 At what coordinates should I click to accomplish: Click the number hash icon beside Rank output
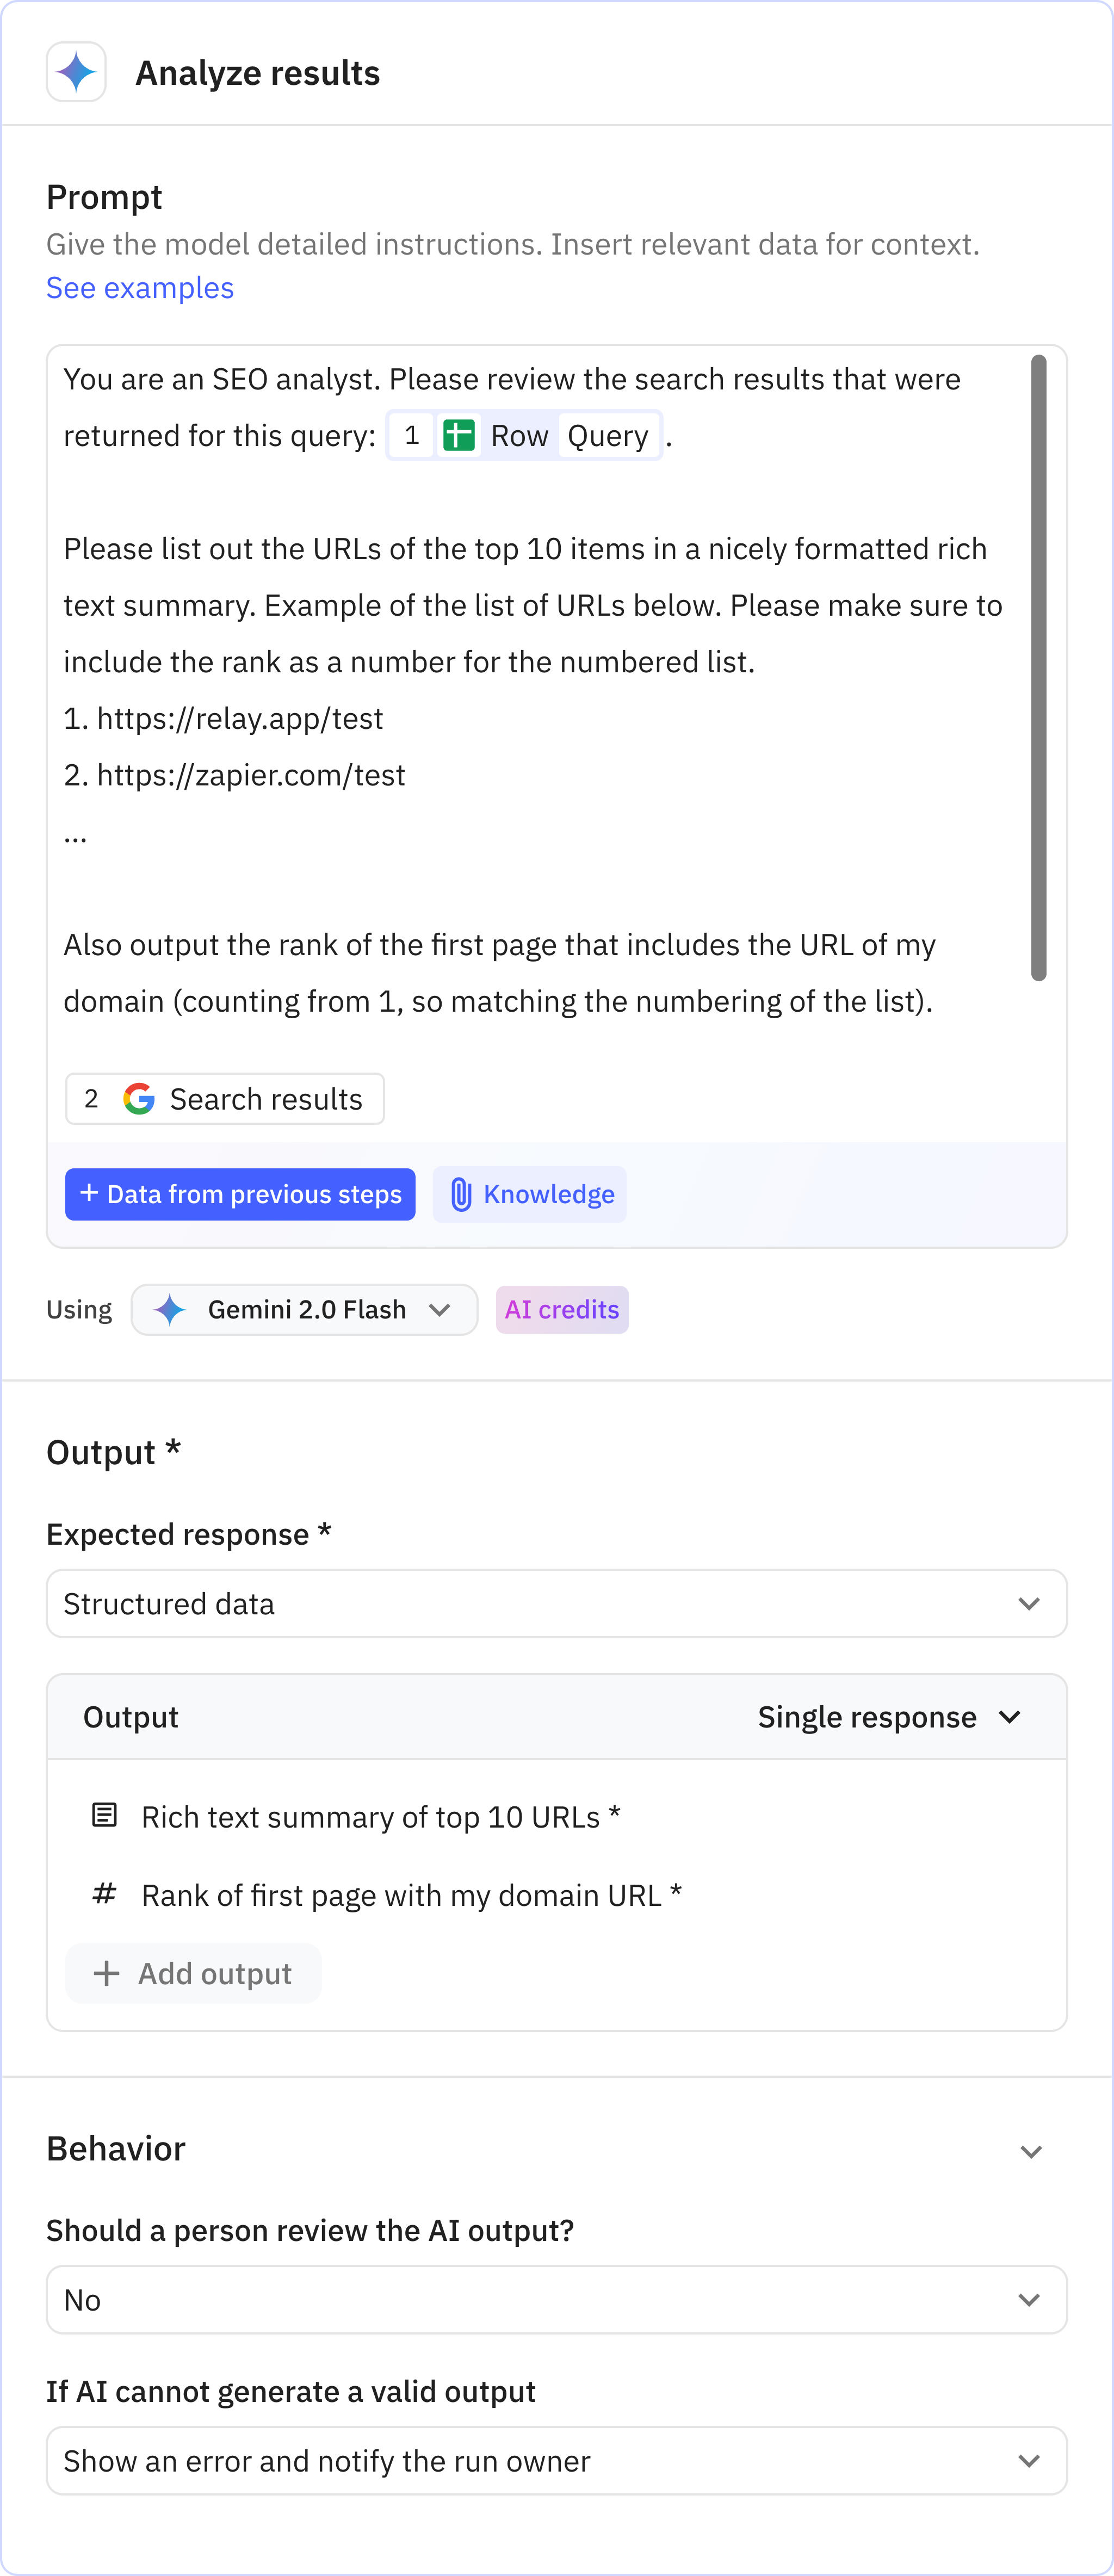[x=104, y=1894]
